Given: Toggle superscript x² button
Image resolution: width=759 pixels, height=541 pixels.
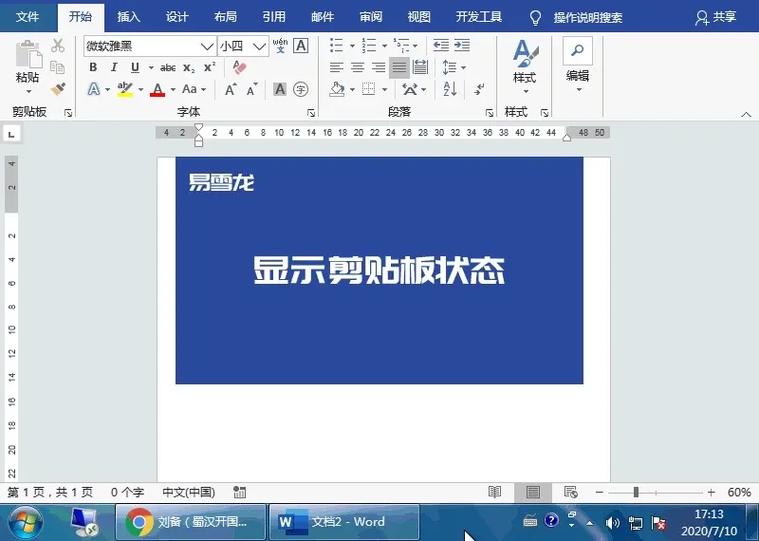Looking at the screenshot, I should (210, 67).
